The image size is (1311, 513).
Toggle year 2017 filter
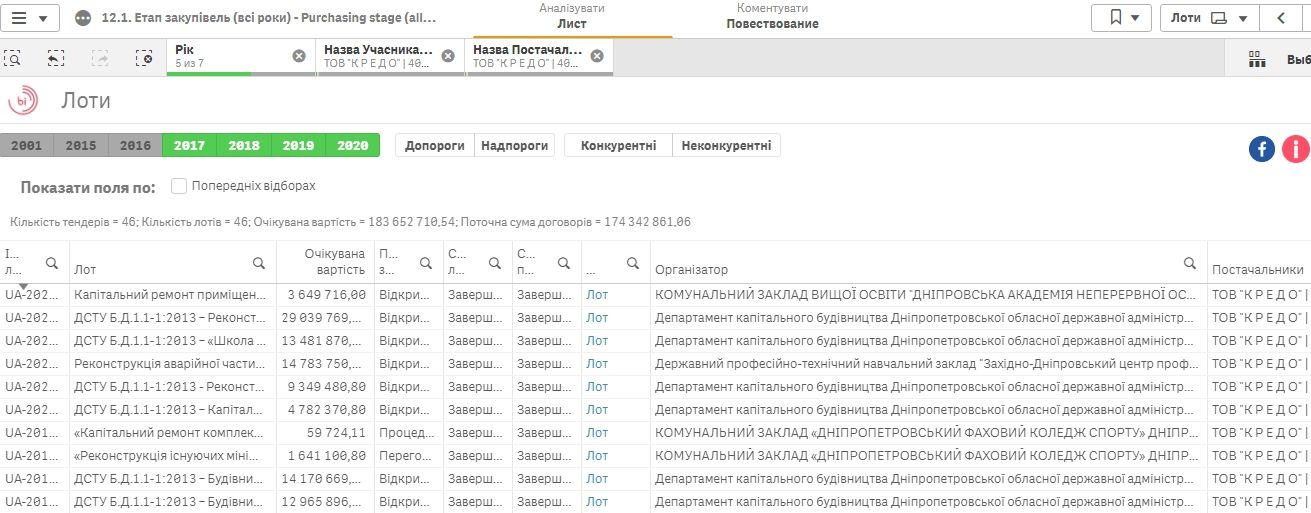pyautogui.click(x=189, y=146)
